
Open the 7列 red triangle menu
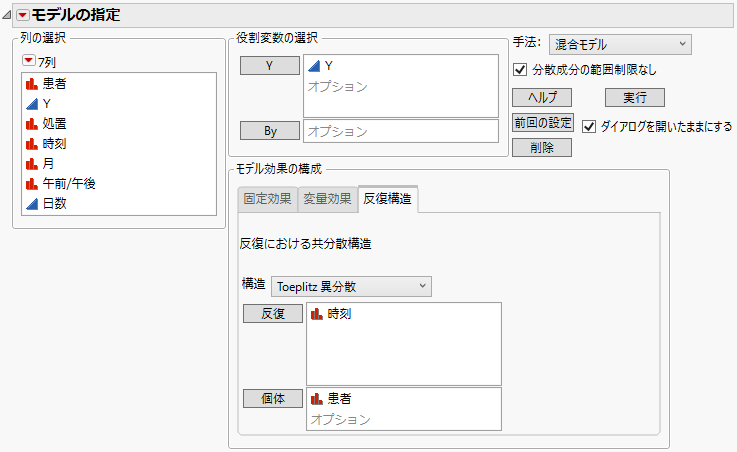tap(28, 62)
